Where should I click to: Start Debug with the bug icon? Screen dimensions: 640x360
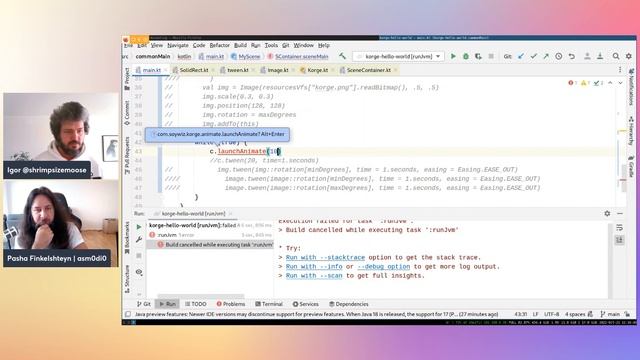(466, 56)
